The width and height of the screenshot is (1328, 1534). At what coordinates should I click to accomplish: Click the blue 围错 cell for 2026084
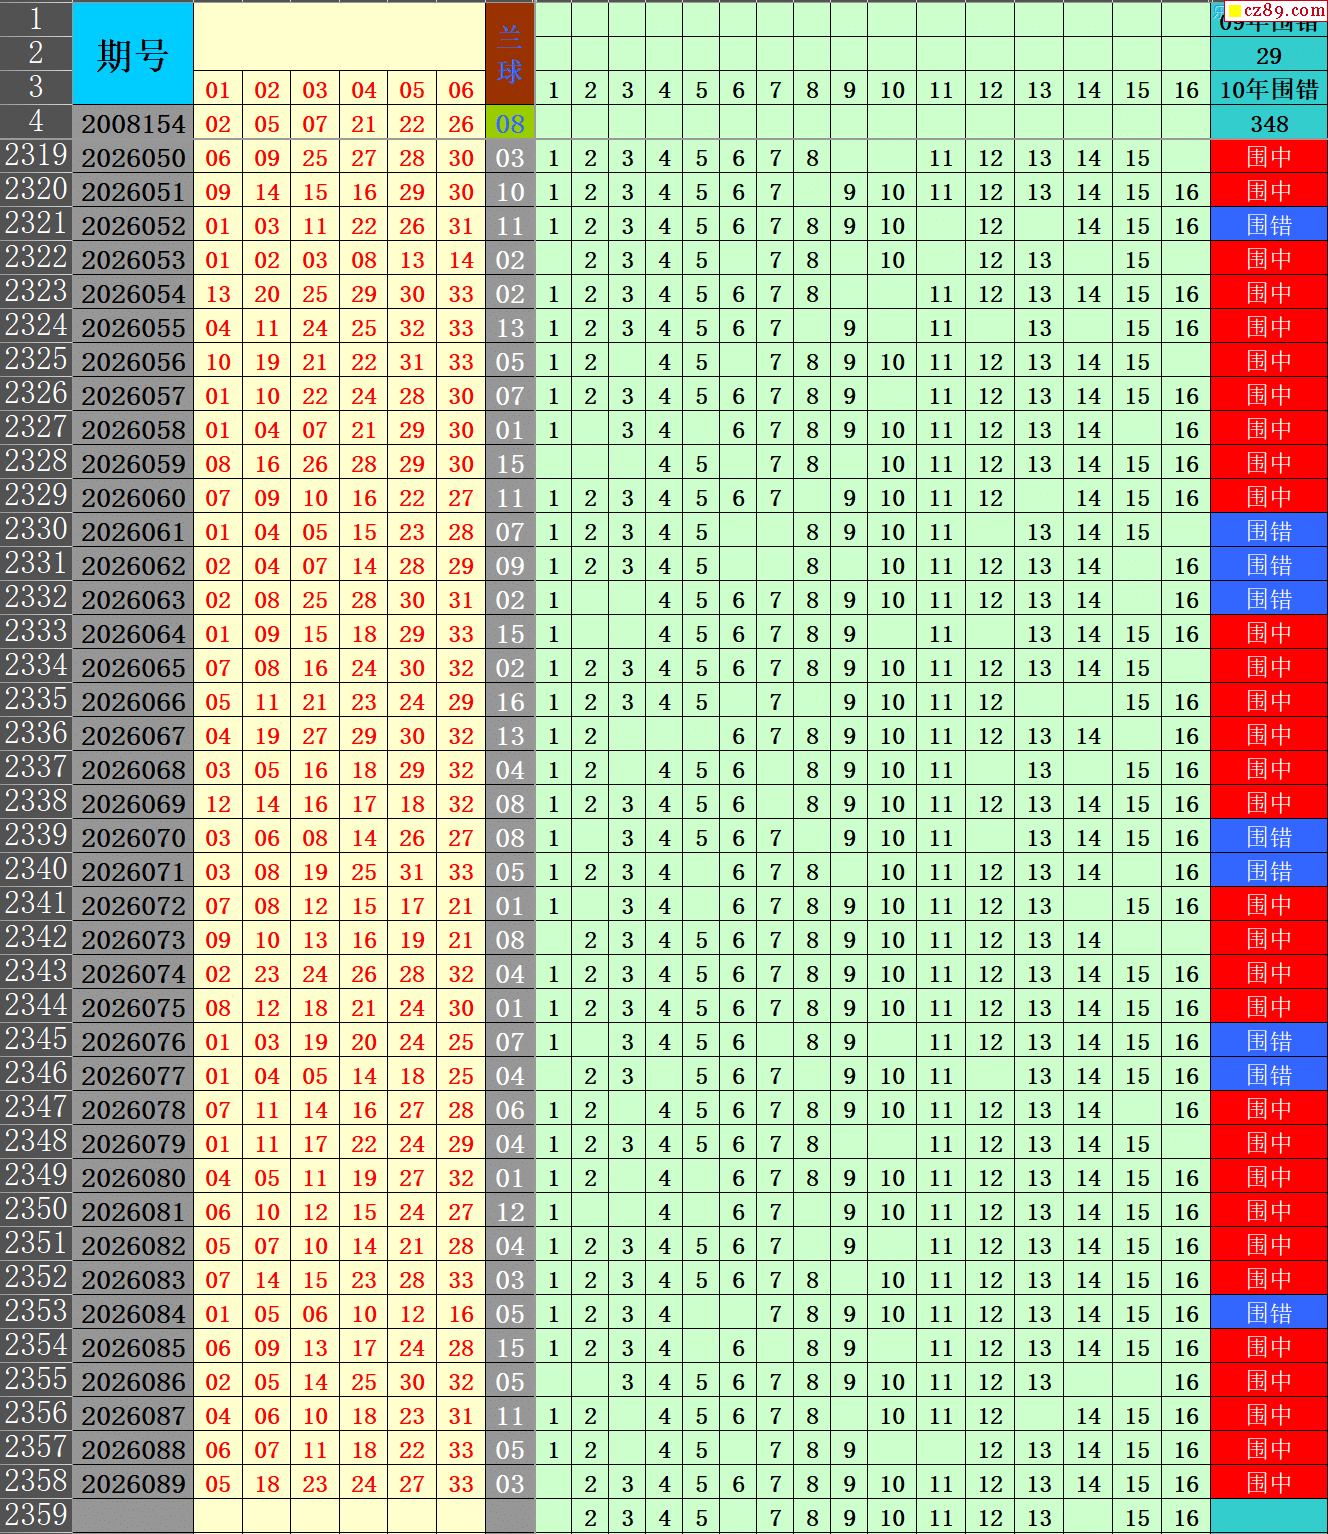1269,1314
